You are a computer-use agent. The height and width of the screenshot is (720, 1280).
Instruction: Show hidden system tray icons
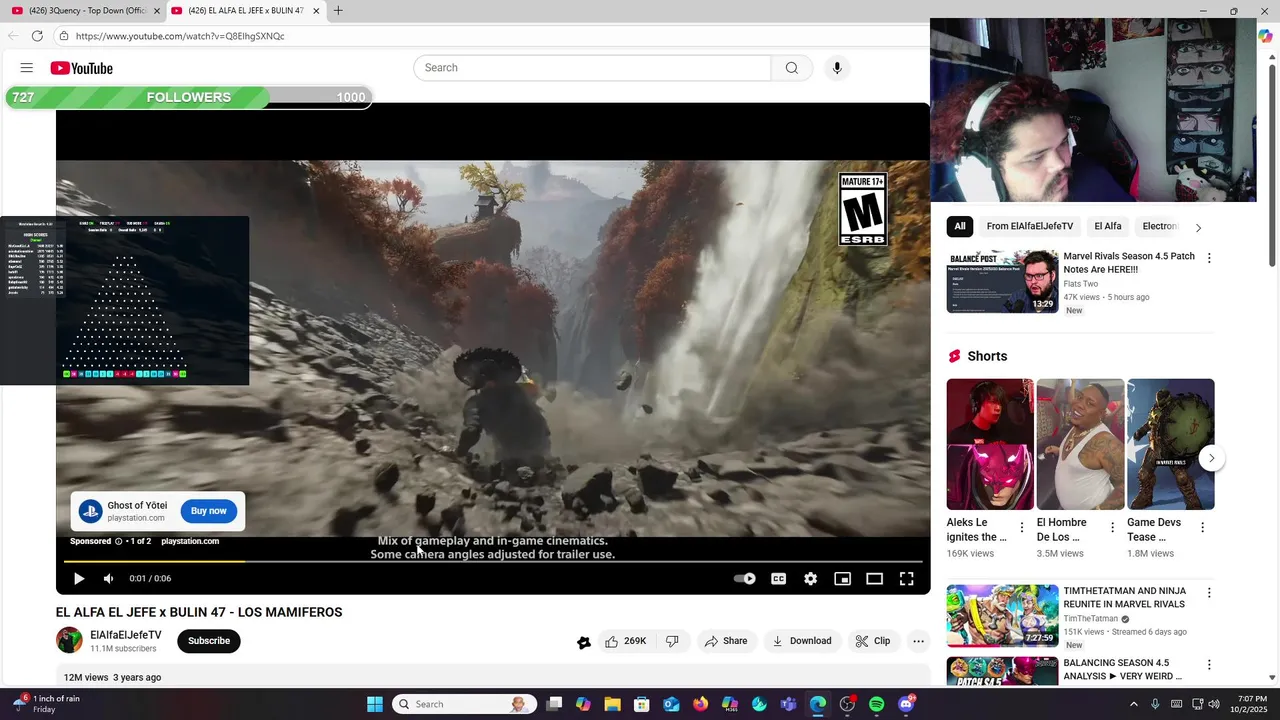(x=1134, y=704)
